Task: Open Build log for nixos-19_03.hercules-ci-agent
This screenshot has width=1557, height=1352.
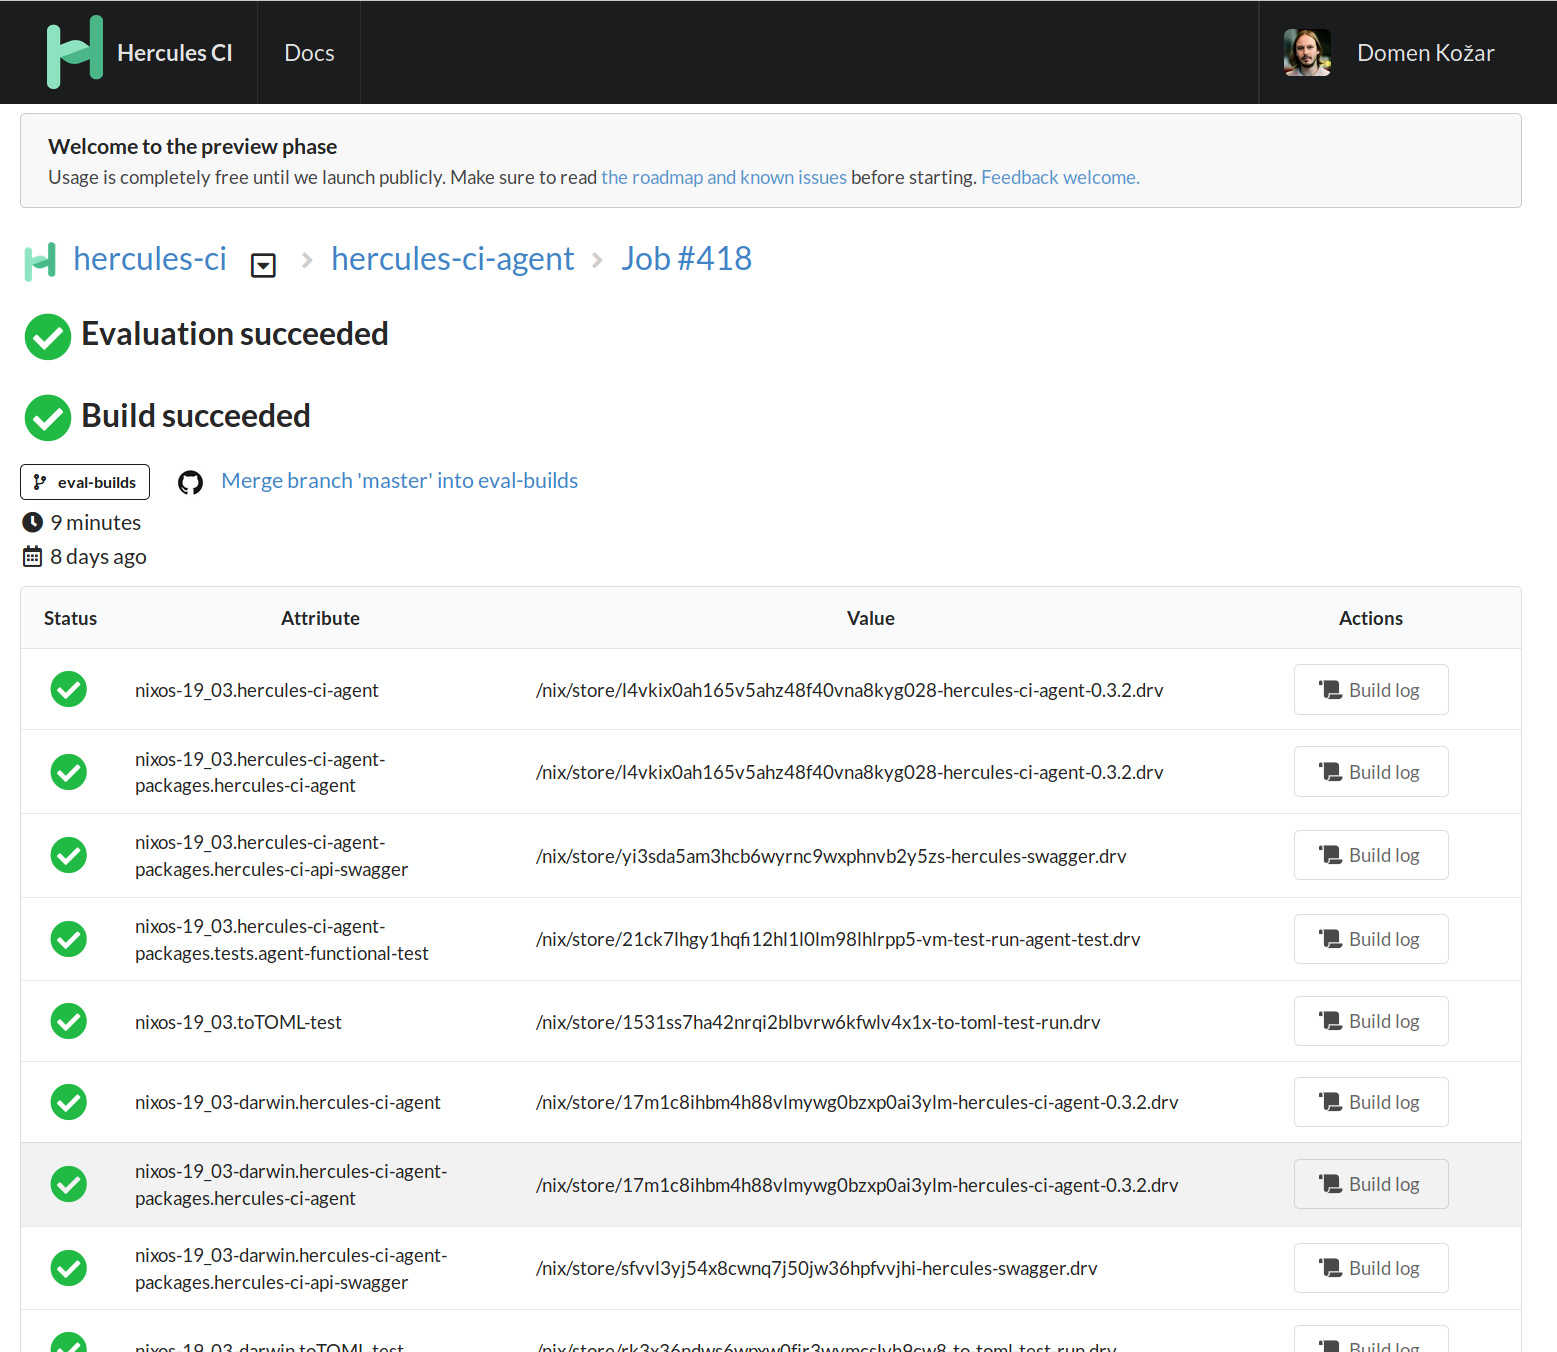Action: coord(1371,690)
